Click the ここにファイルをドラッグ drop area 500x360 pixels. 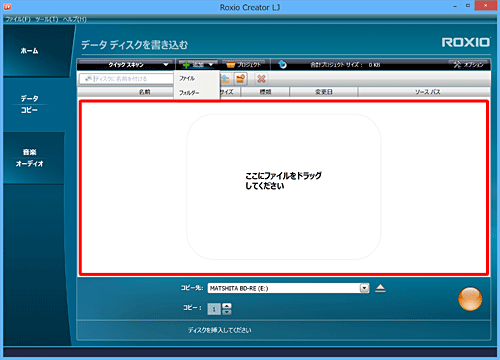[284, 188]
